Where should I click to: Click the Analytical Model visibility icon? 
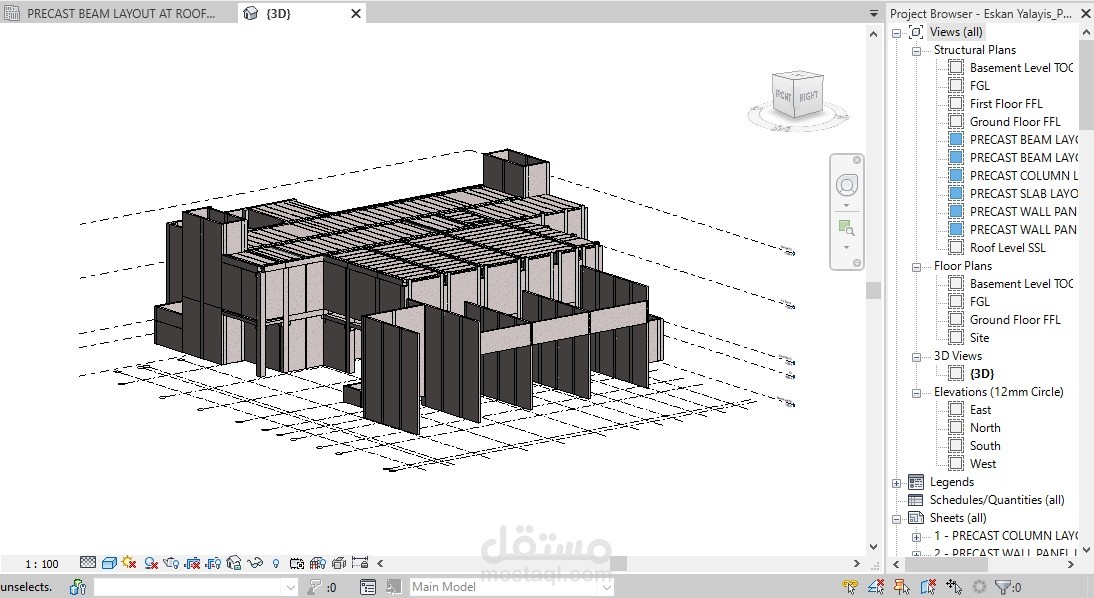318,563
